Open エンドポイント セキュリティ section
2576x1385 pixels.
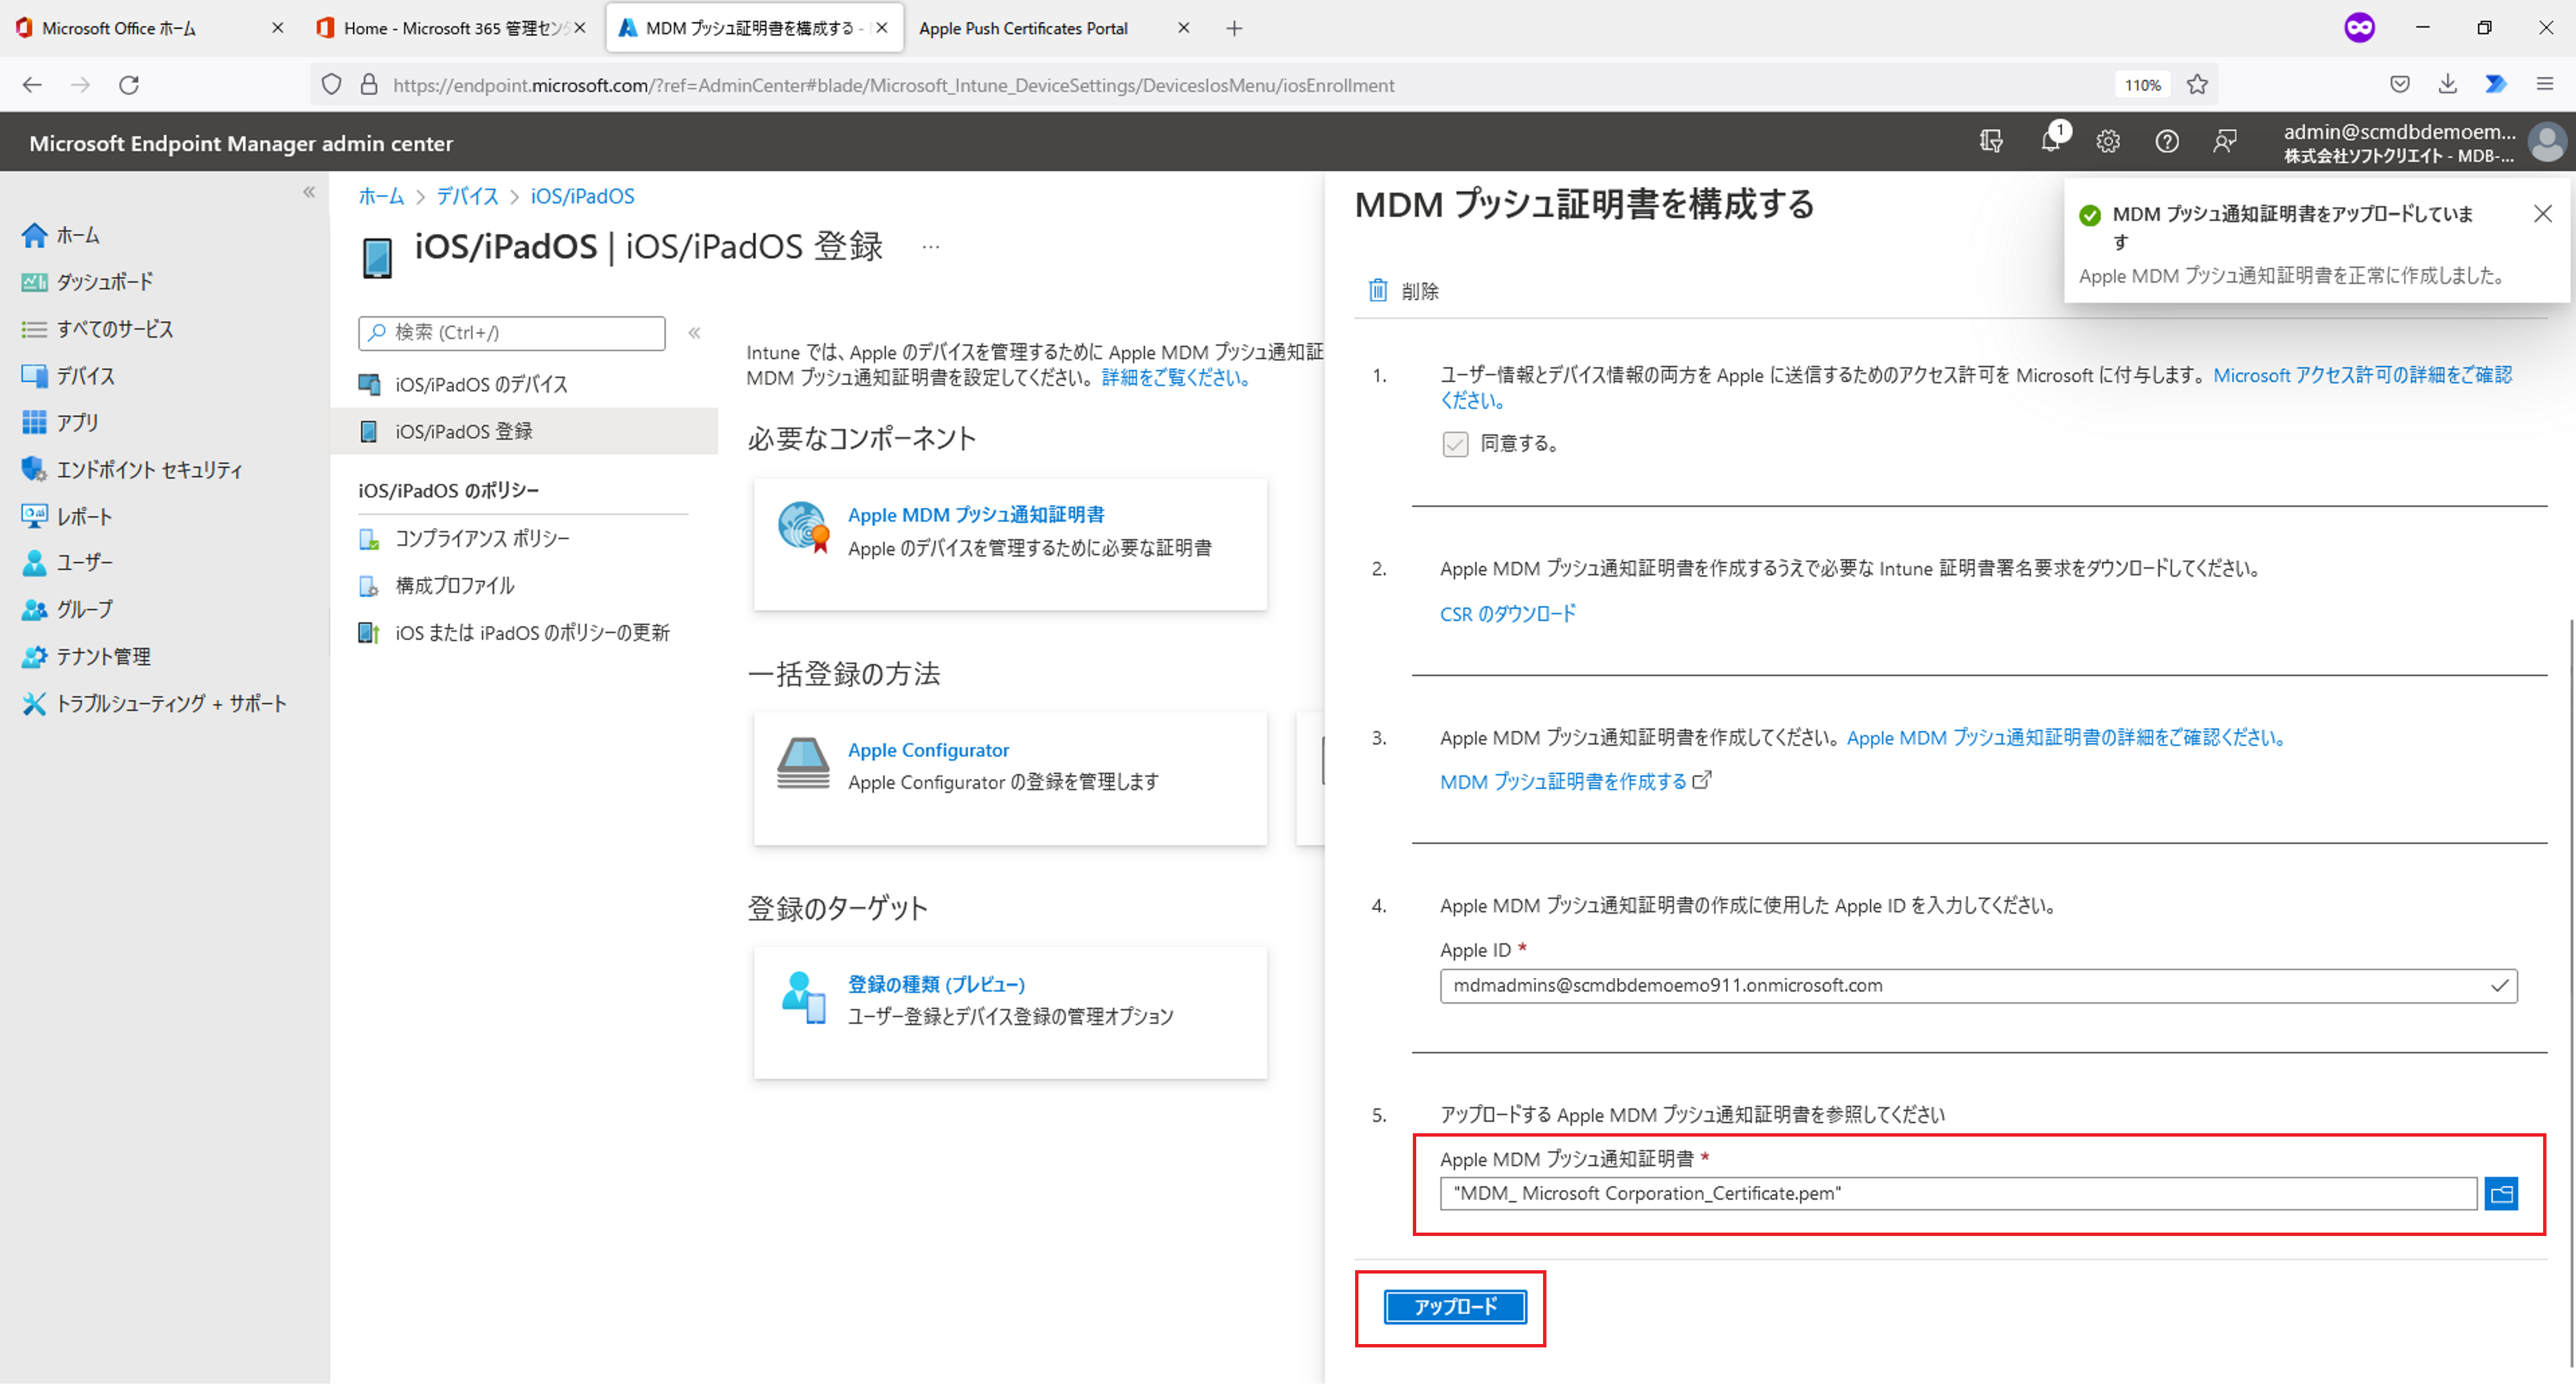131,469
